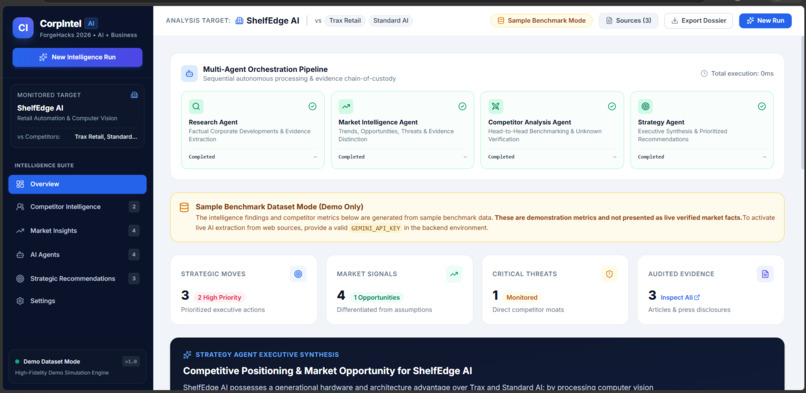Click the Monitored tag in Critical Threats
Viewport: 806px width, 393px height.
point(521,297)
